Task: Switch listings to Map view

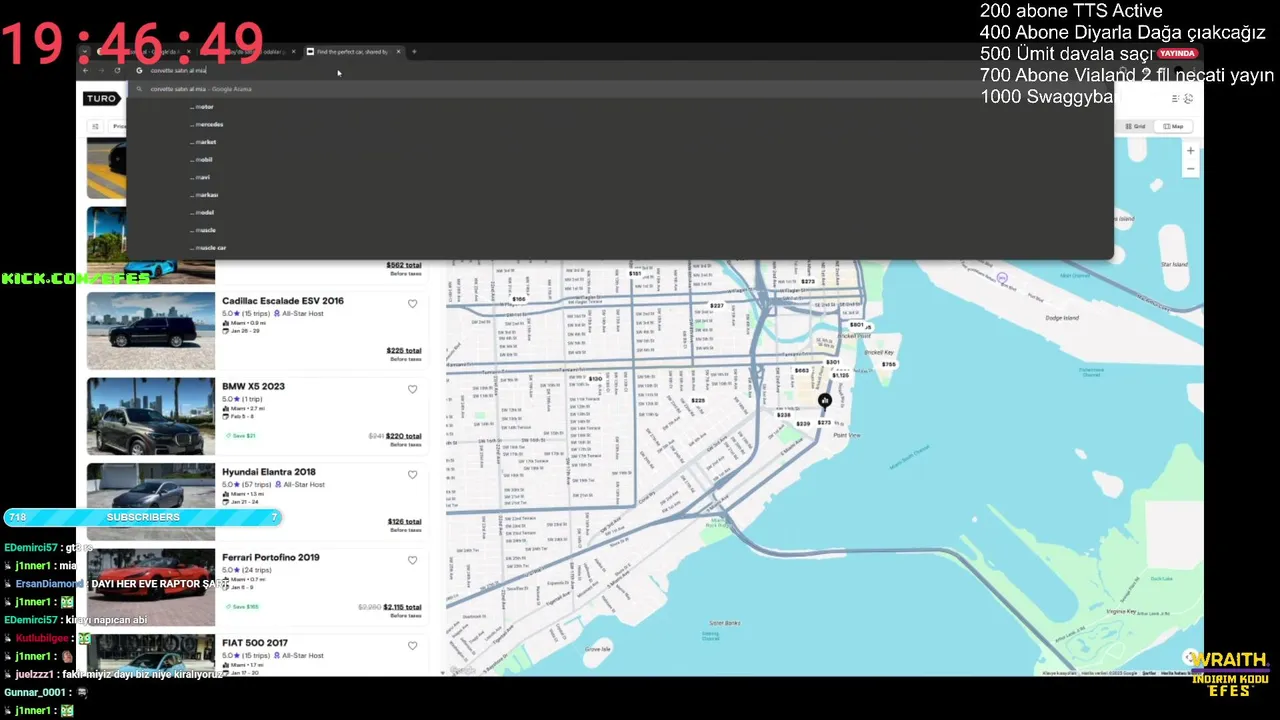Action: pyautogui.click(x=1173, y=127)
